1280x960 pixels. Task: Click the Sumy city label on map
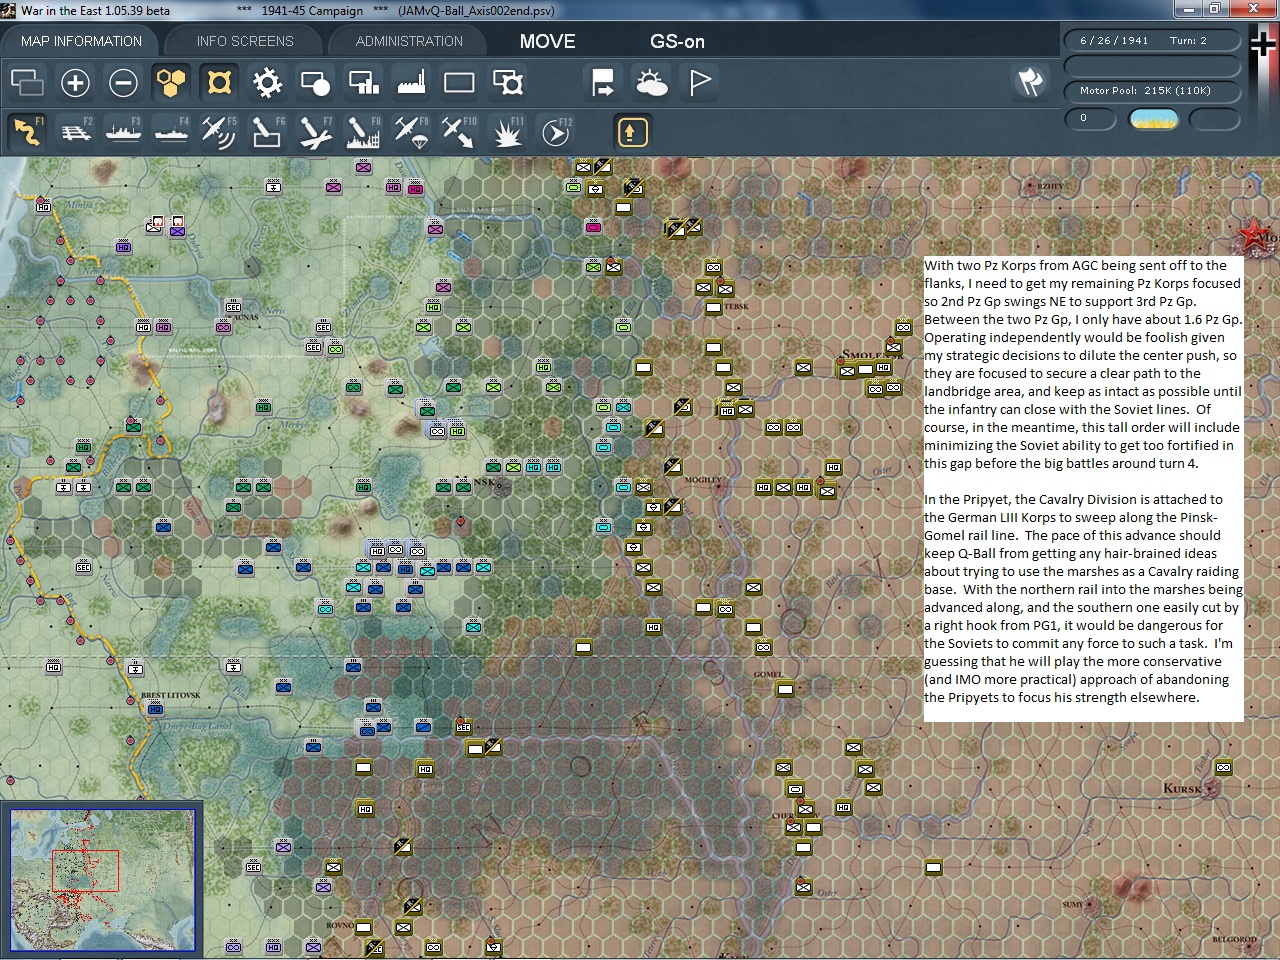pos(1072,905)
